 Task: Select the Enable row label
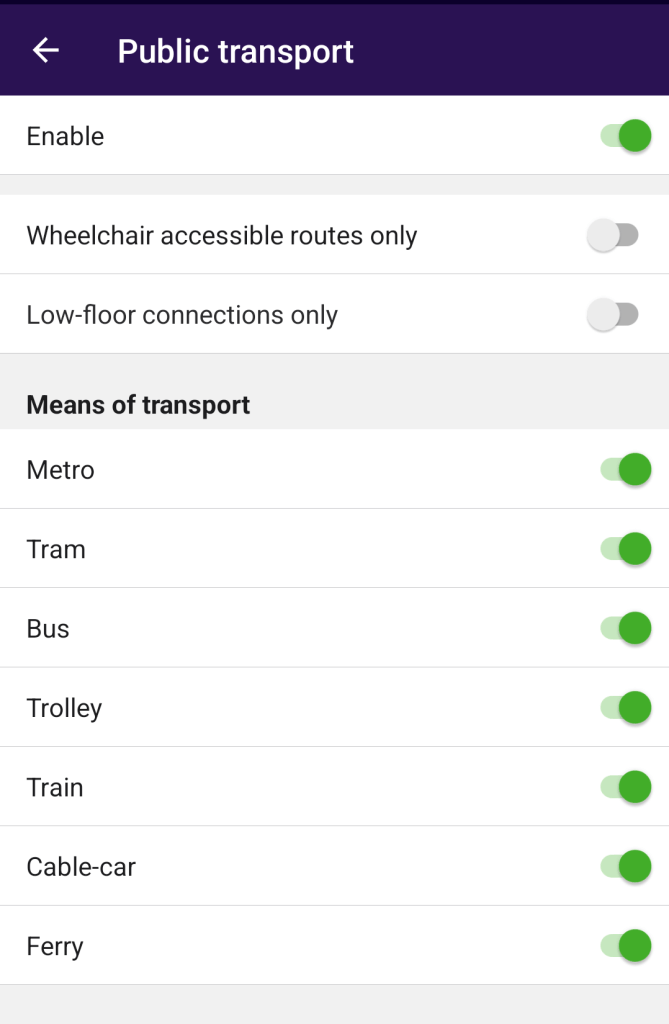click(65, 136)
